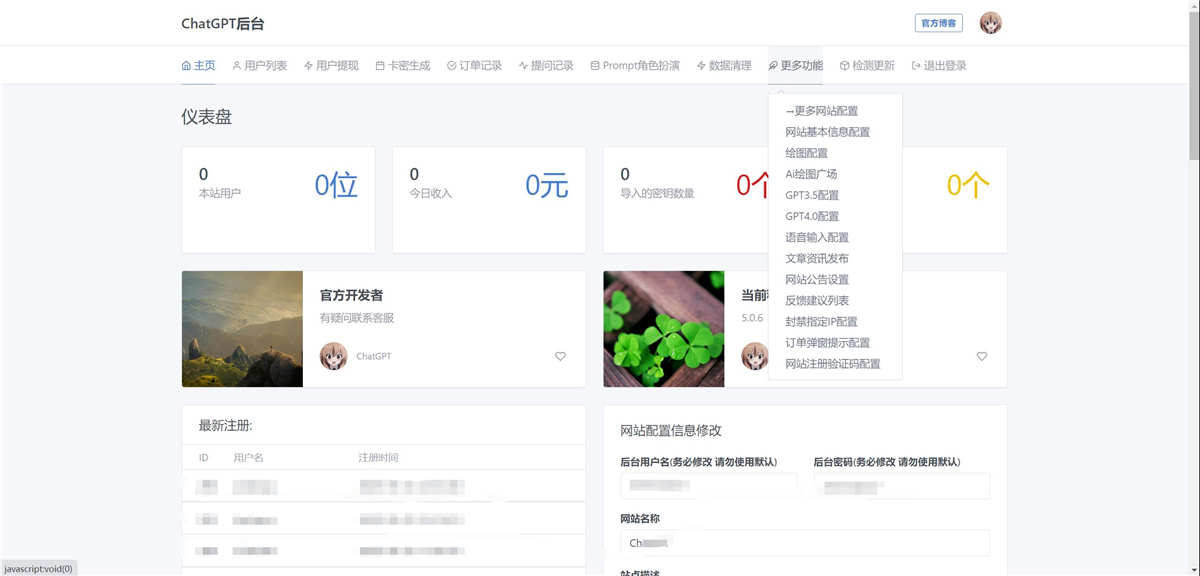Open 主页 with the home icon
This screenshot has width=1200, height=576.
198,66
